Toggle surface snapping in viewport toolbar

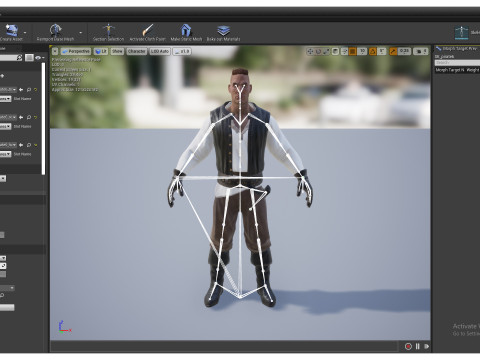(344, 51)
